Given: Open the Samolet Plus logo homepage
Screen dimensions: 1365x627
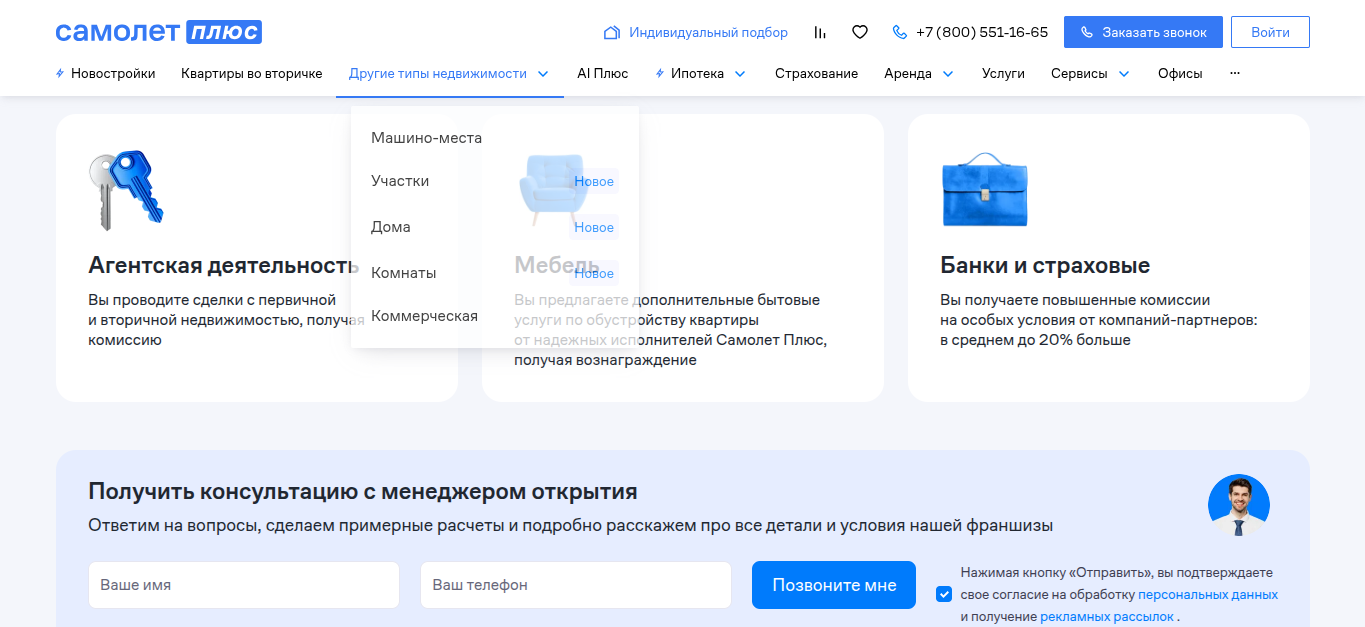Looking at the screenshot, I should tap(159, 32).
